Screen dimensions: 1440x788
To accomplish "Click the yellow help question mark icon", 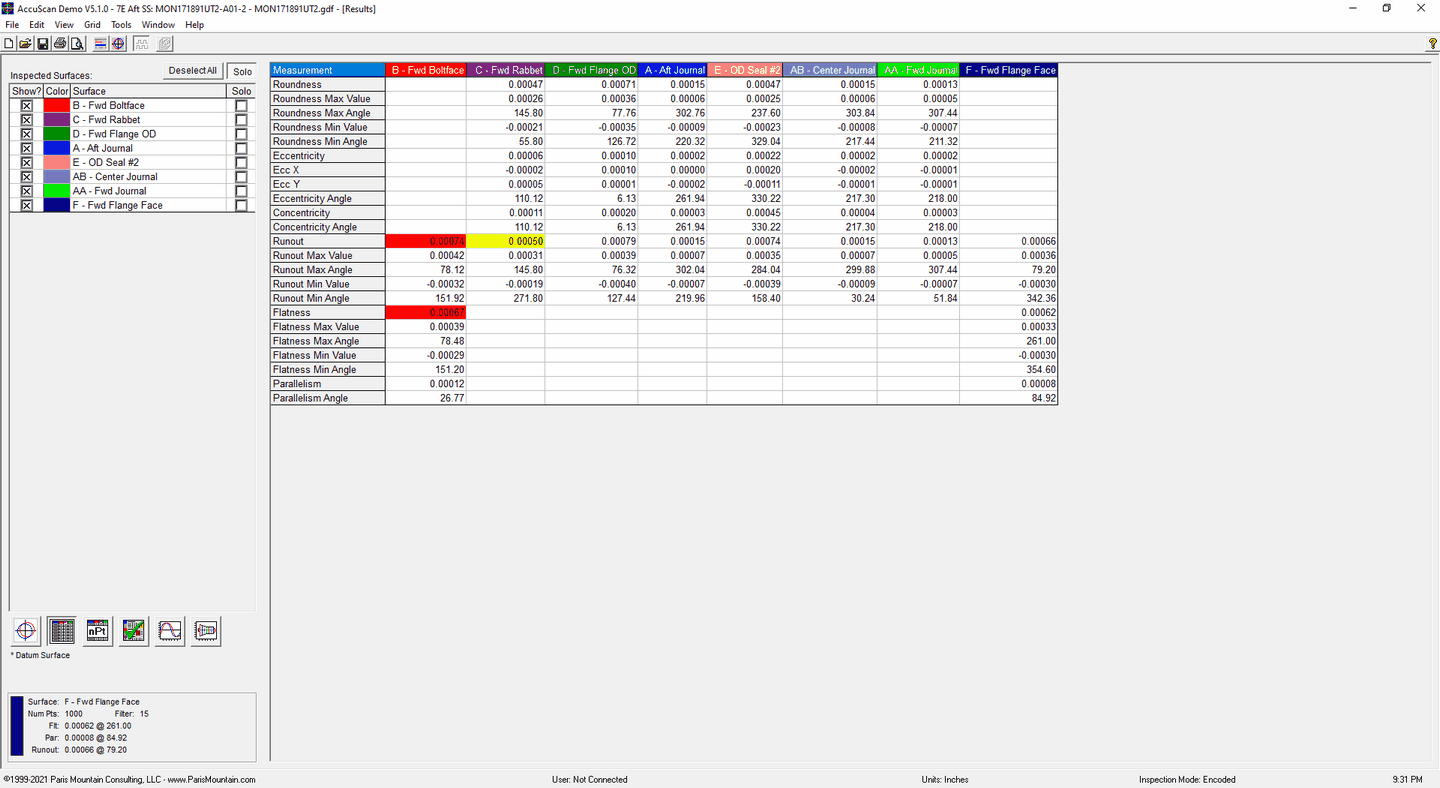I will coord(1432,43).
